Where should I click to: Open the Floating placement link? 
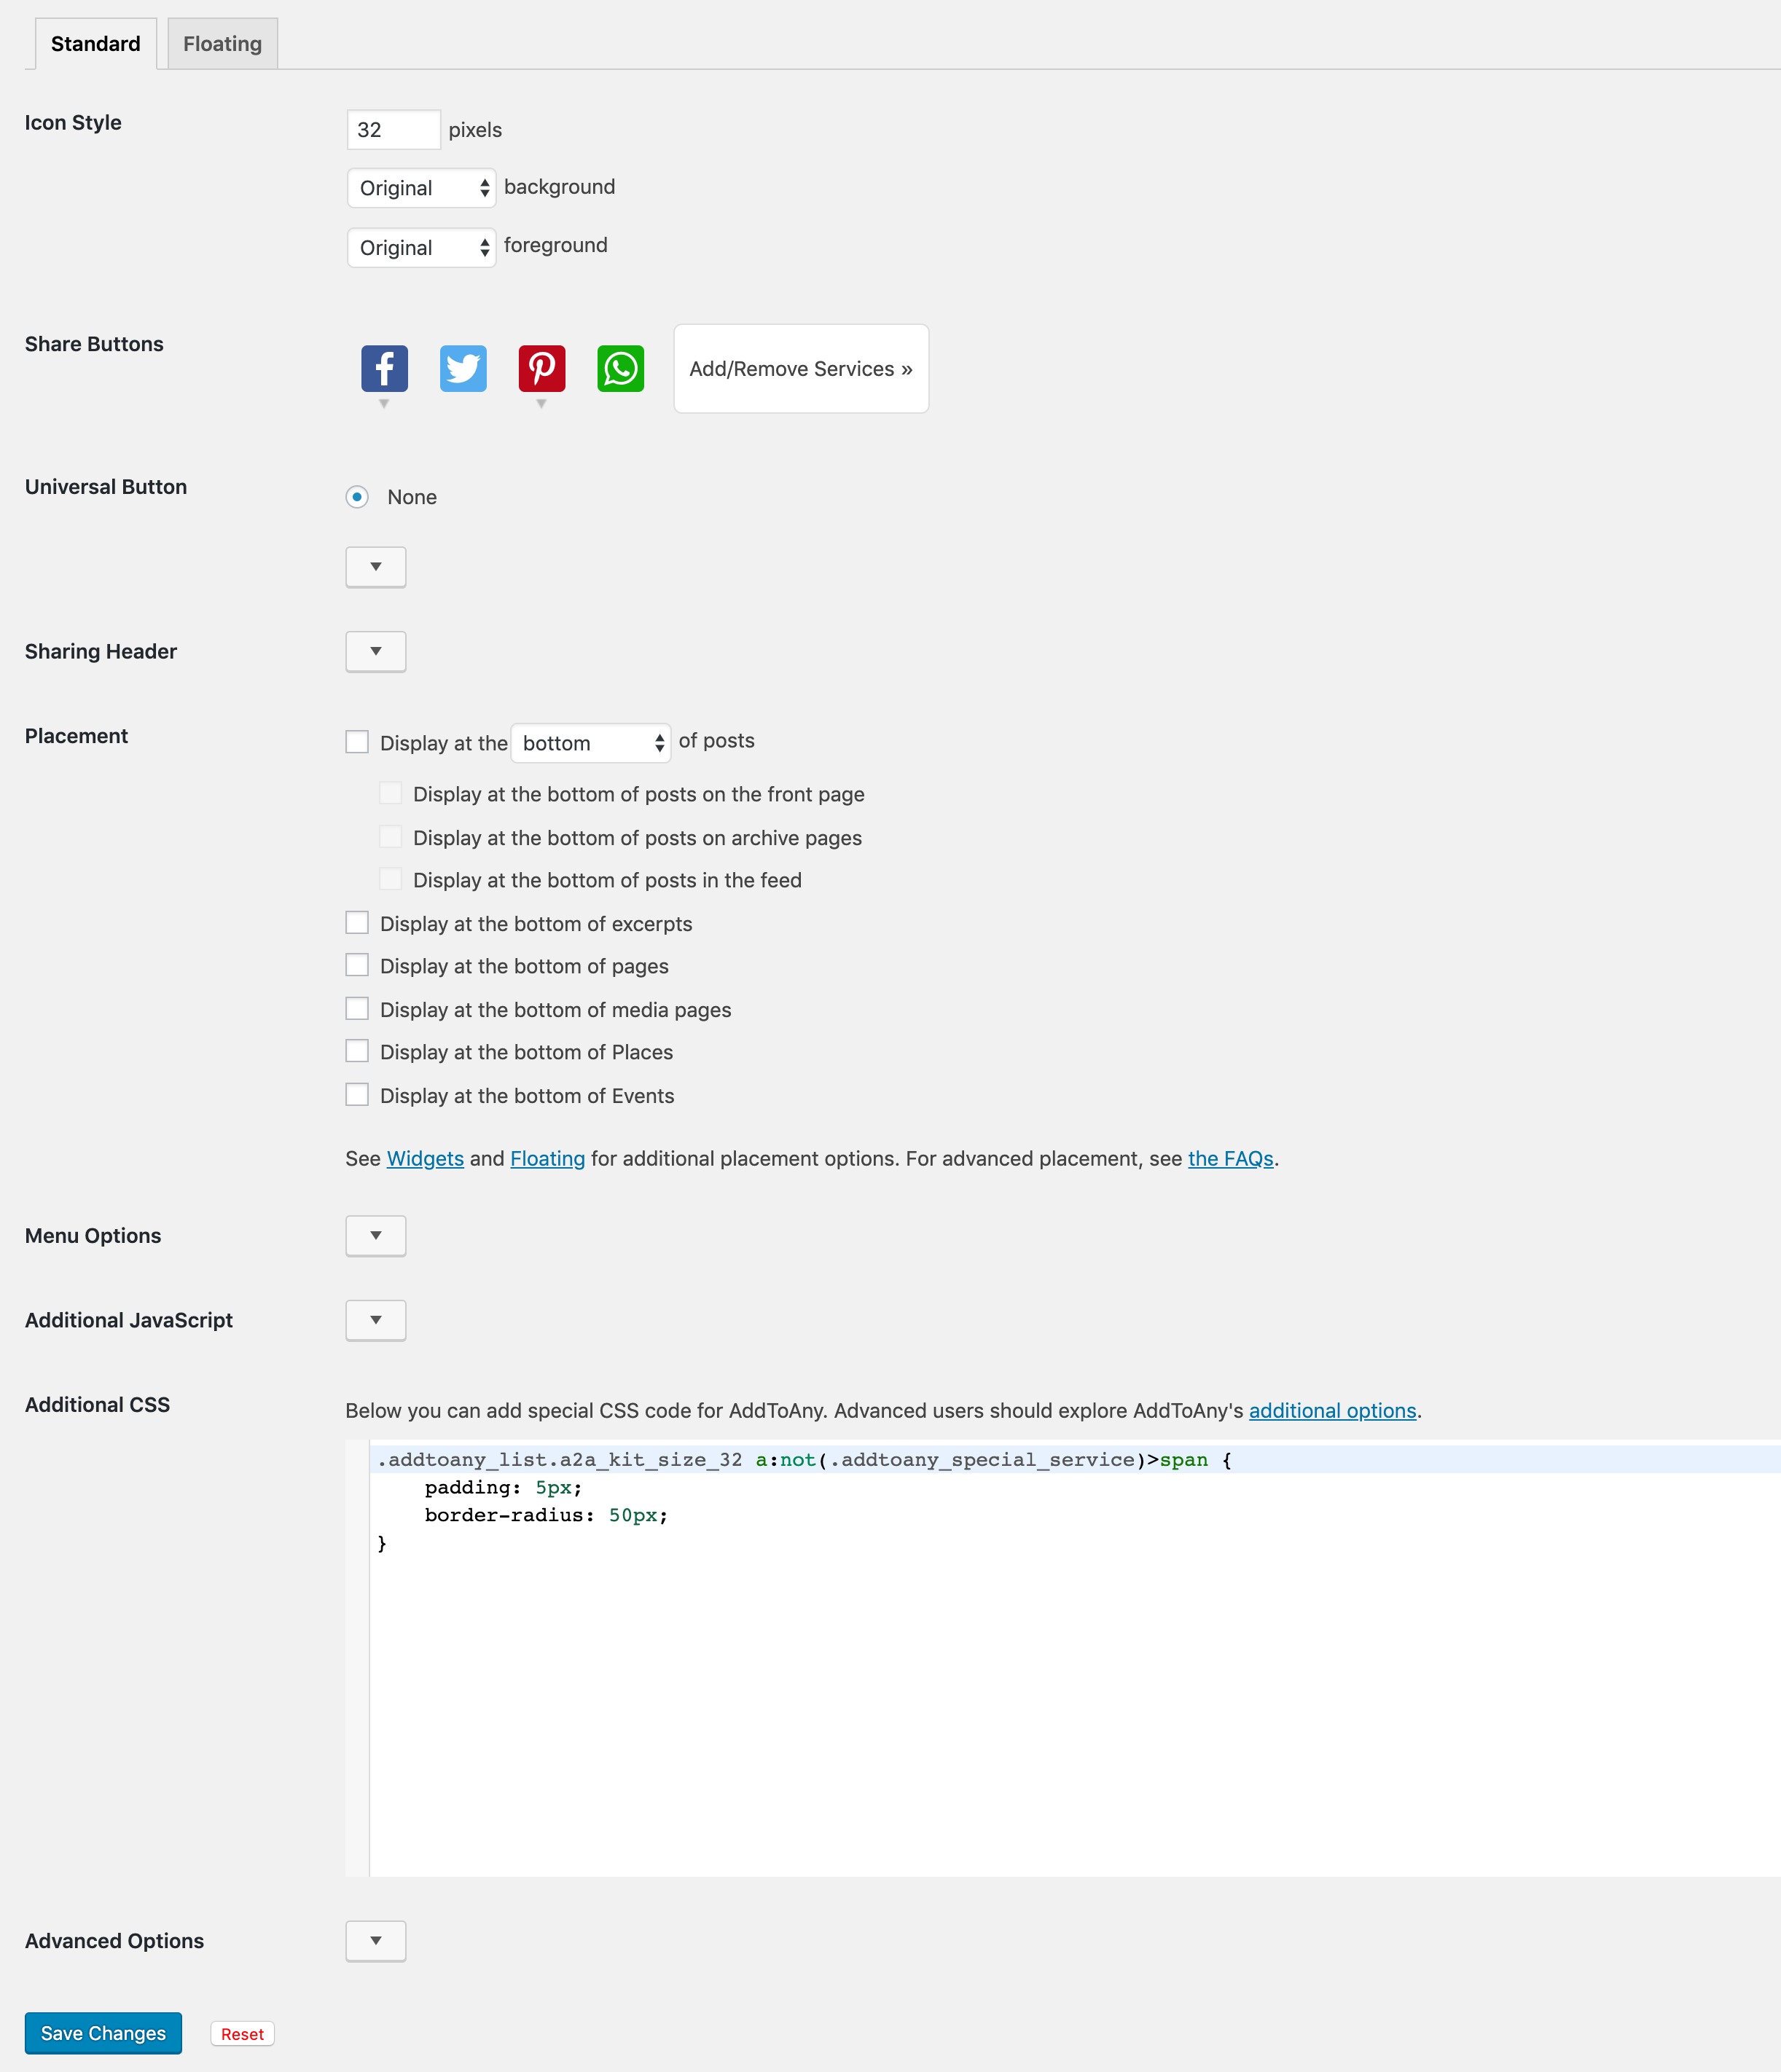tap(547, 1159)
